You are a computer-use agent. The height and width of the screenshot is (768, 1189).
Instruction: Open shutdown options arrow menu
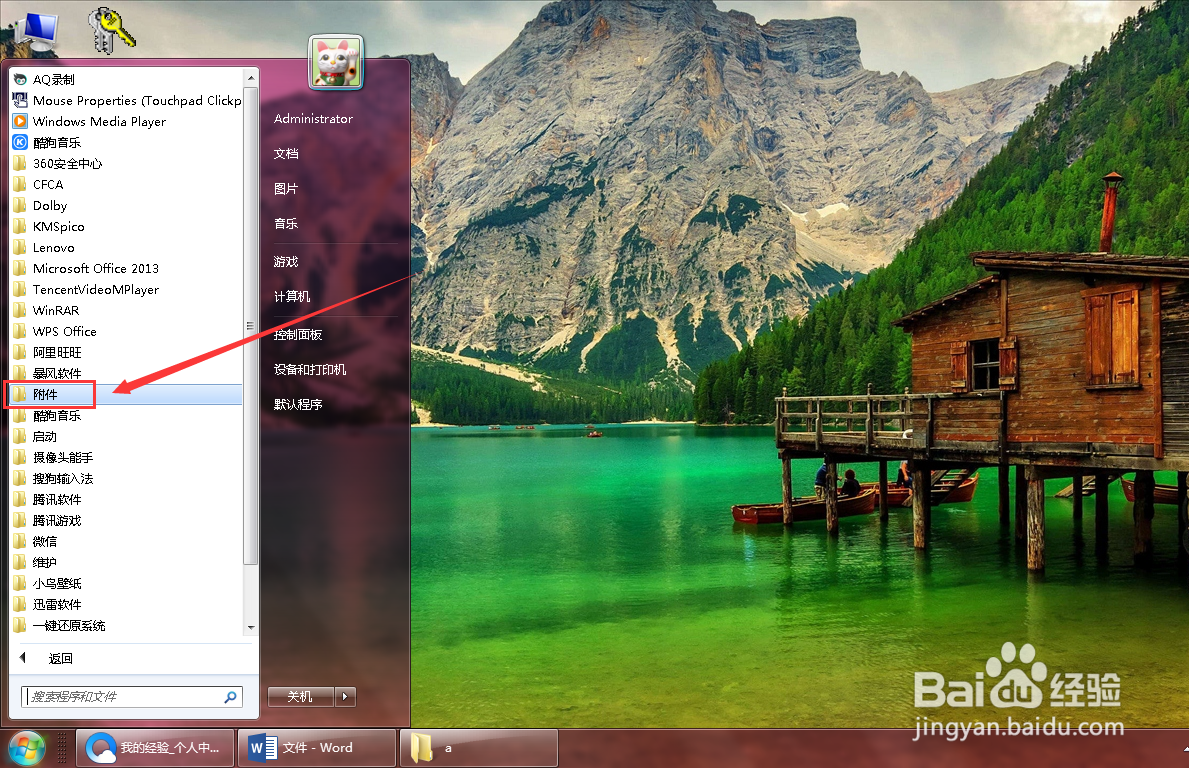pyautogui.click(x=345, y=697)
